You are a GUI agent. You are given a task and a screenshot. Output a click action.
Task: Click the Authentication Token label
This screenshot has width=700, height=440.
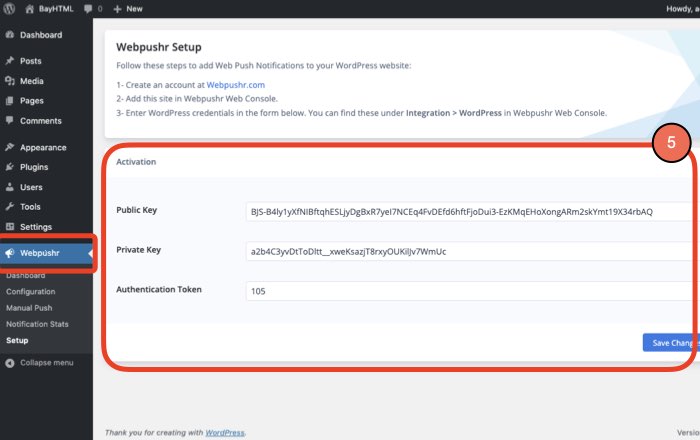coord(159,290)
